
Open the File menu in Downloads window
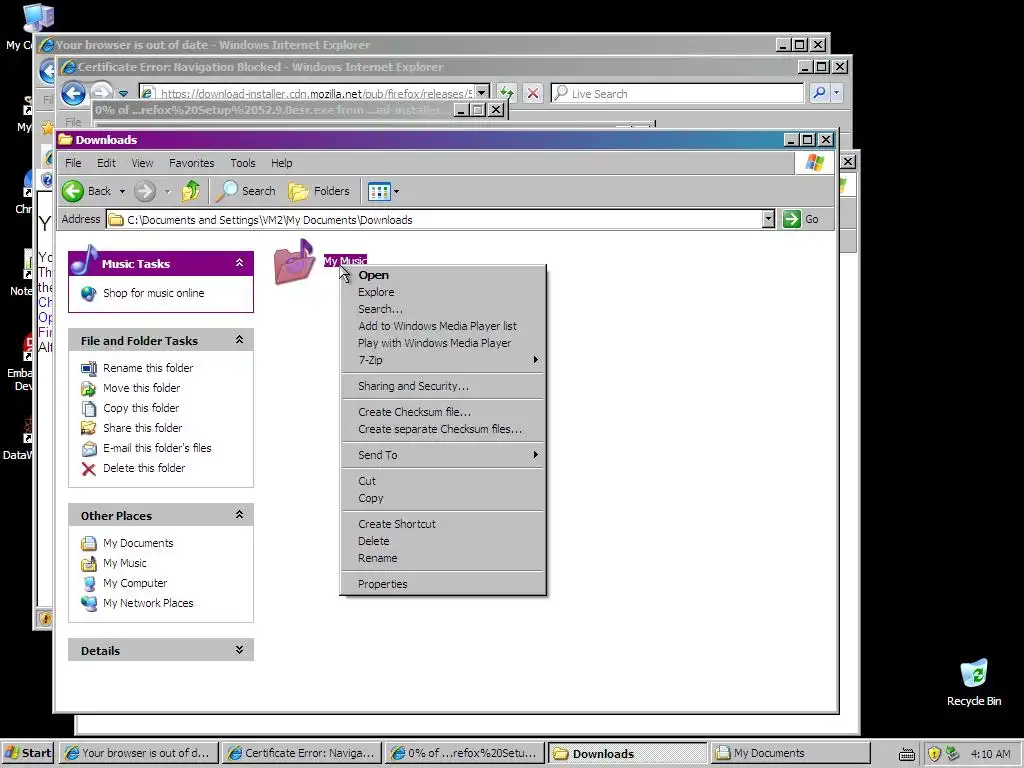(x=73, y=163)
